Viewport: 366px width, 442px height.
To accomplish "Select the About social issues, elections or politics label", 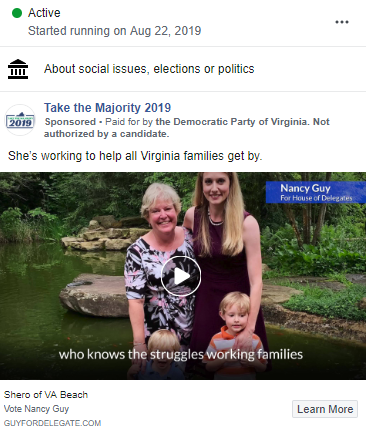I will pyautogui.click(x=149, y=69).
